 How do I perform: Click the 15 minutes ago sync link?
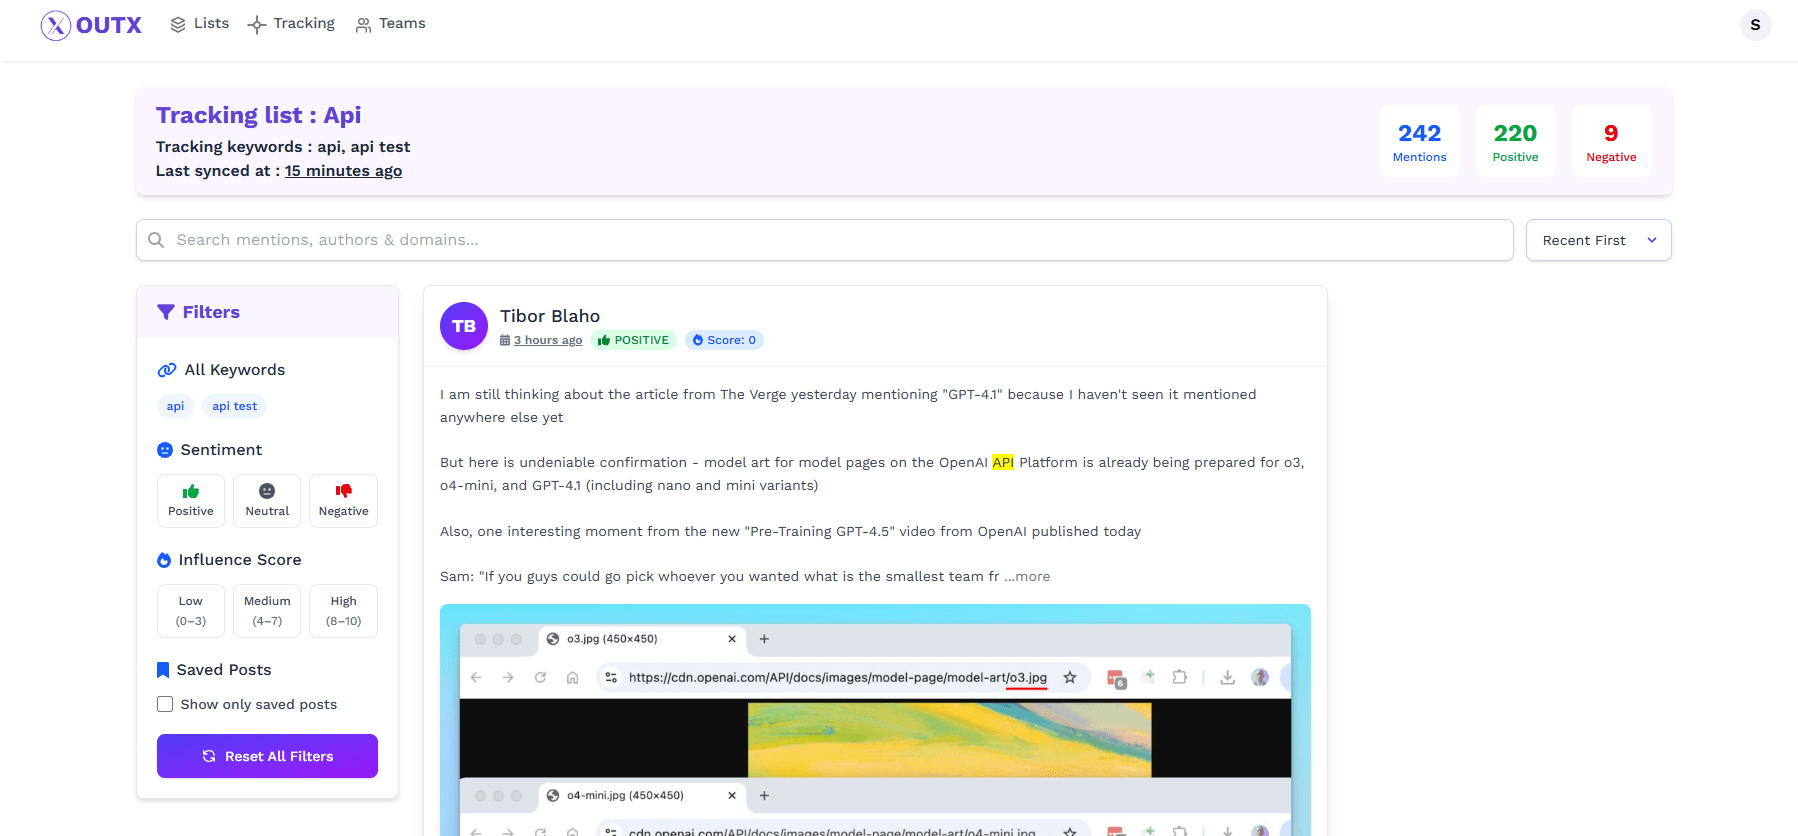tap(343, 171)
